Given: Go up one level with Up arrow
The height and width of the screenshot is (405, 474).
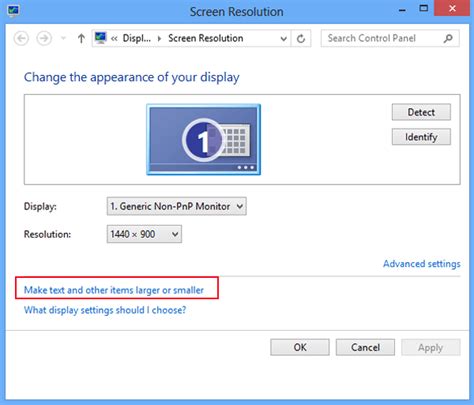Looking at the screenshot, I should pos(81,39).
